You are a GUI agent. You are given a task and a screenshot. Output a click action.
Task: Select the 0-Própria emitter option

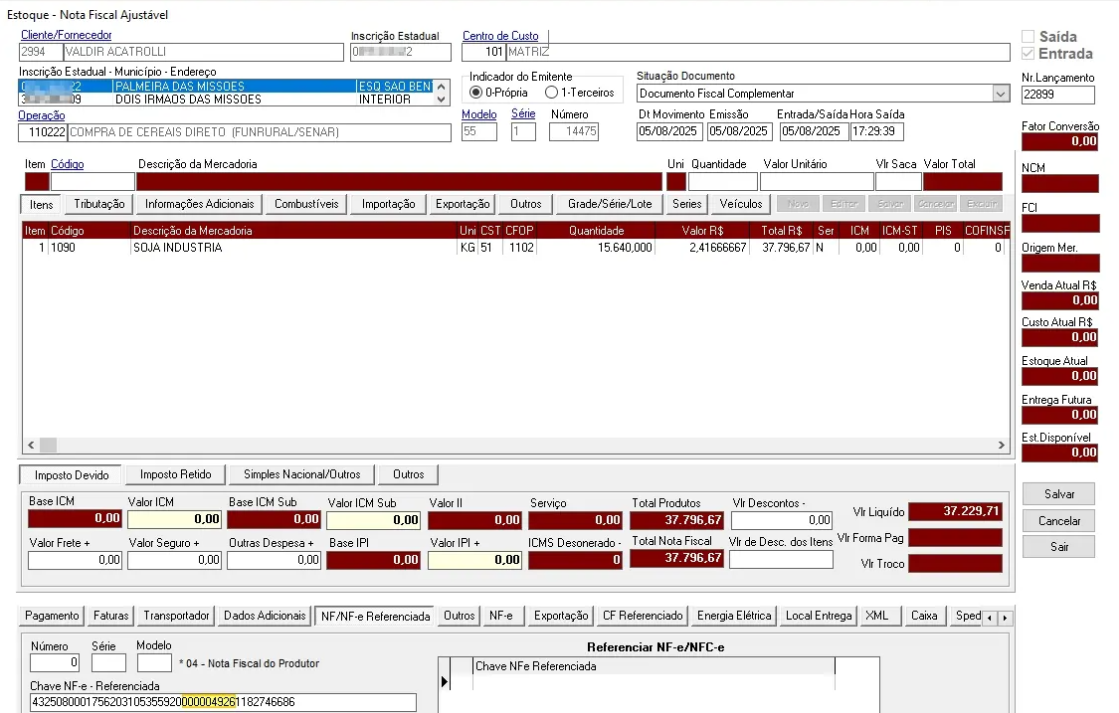click(x=498, y=93)
